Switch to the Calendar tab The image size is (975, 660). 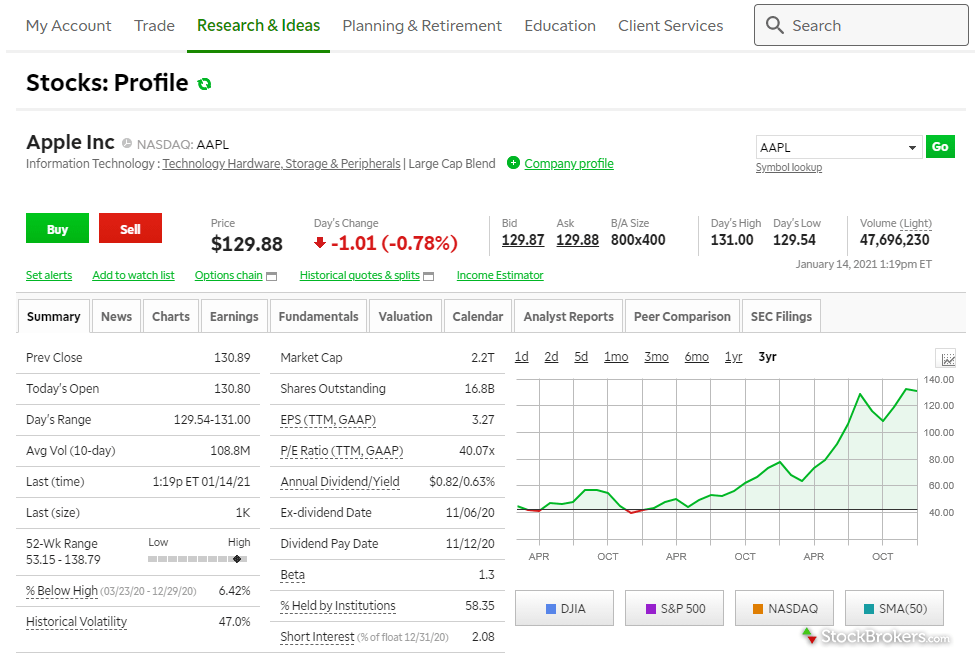[478, 316]
